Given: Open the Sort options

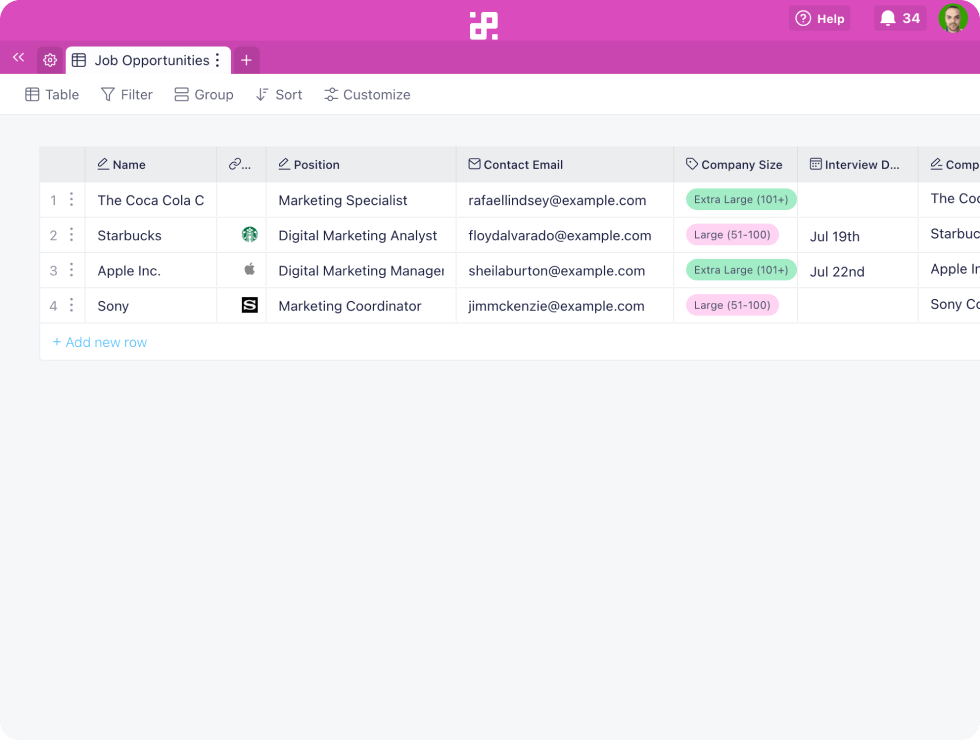Looking at the screenshot, I should 279,94.
